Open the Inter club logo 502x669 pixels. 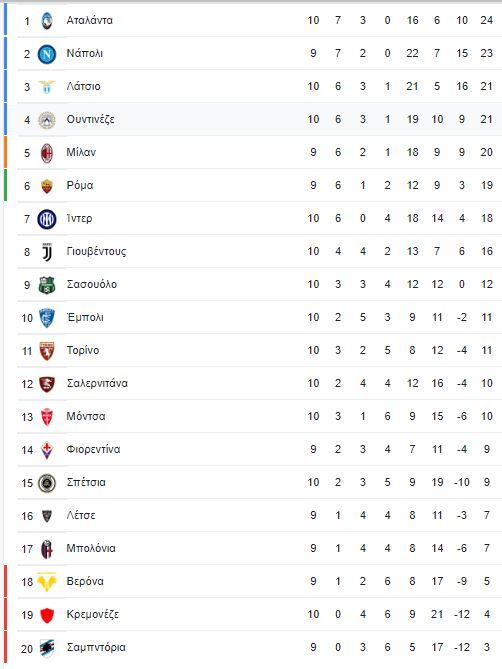coord(47,219)
